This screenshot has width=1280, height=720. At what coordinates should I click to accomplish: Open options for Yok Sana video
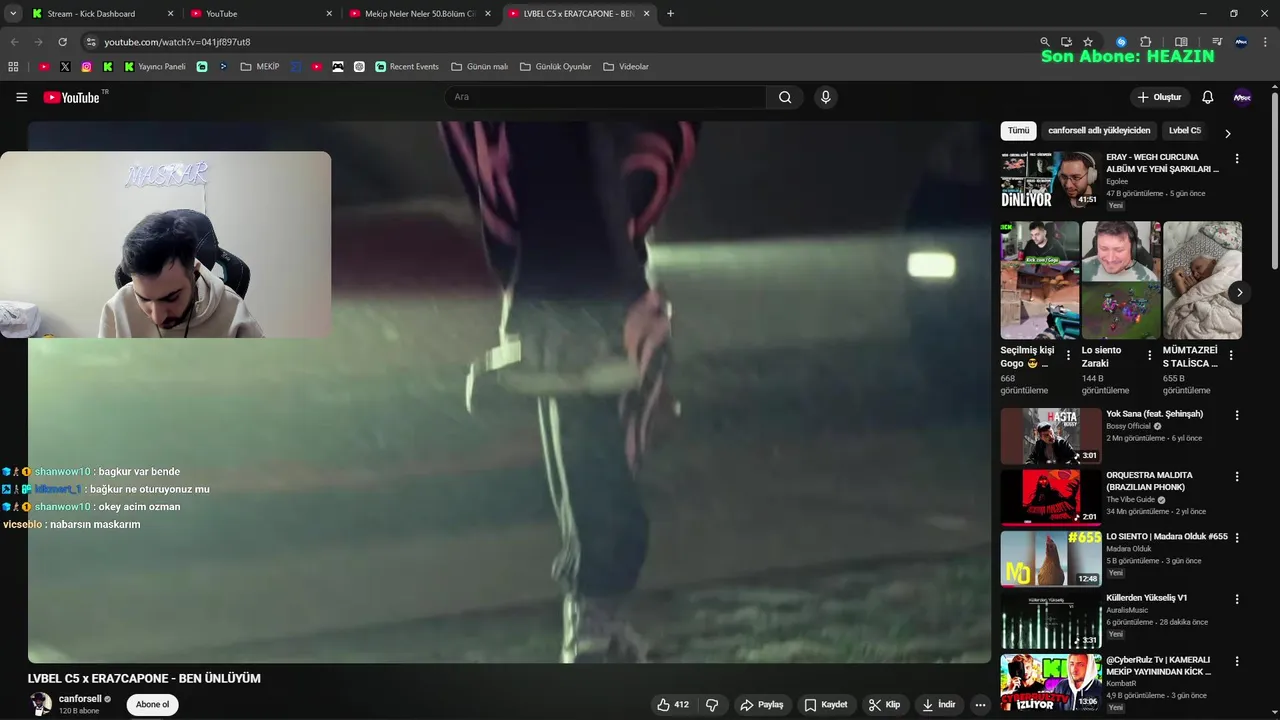pos(1237,415)
